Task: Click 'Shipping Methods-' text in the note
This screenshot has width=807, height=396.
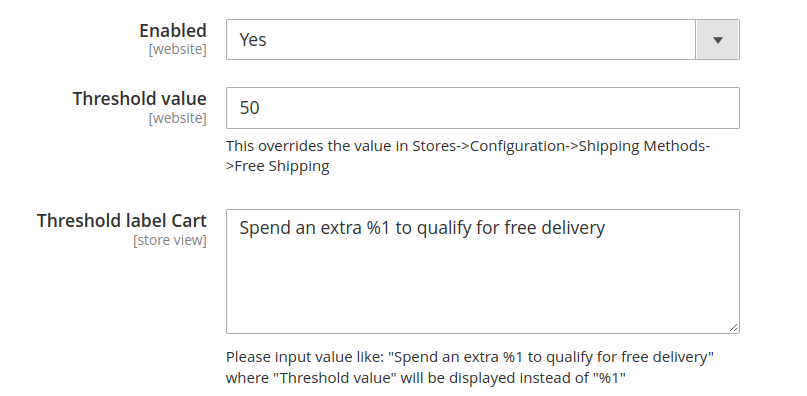Action: point(644,146)
